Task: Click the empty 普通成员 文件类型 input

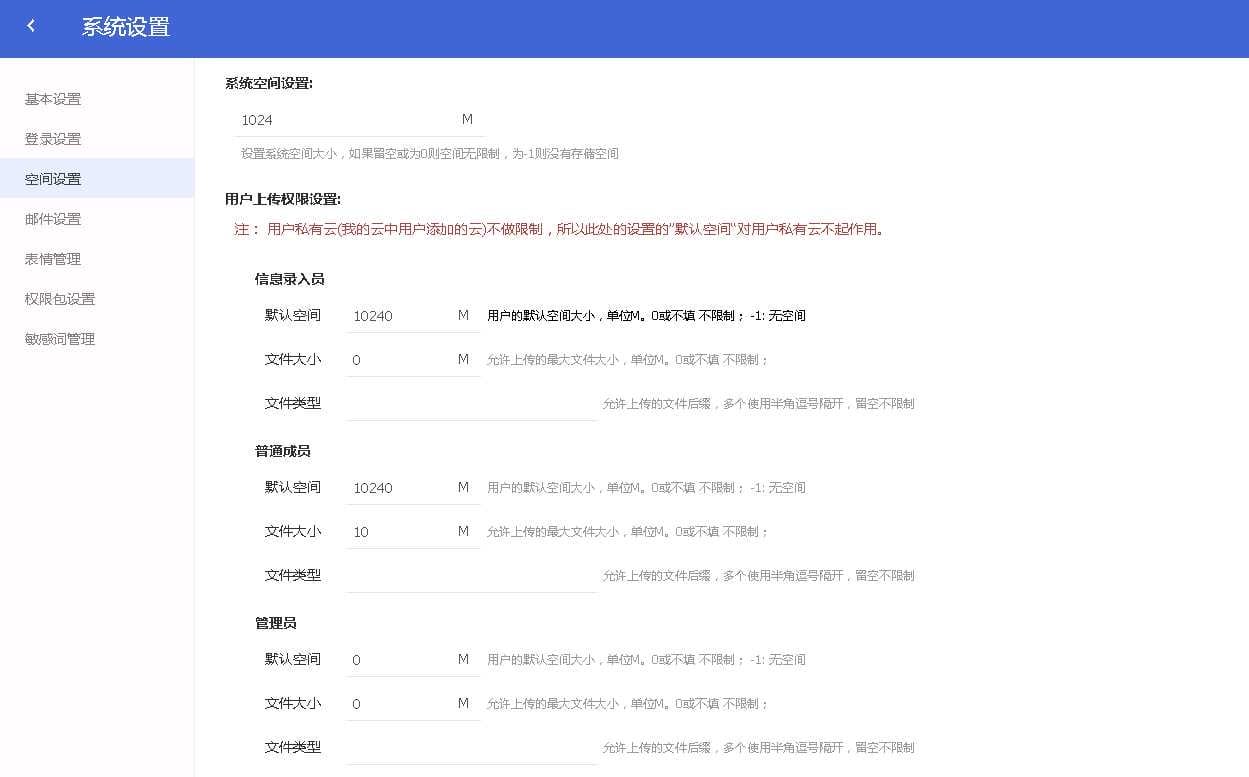Action: click(x=470, y=575)
